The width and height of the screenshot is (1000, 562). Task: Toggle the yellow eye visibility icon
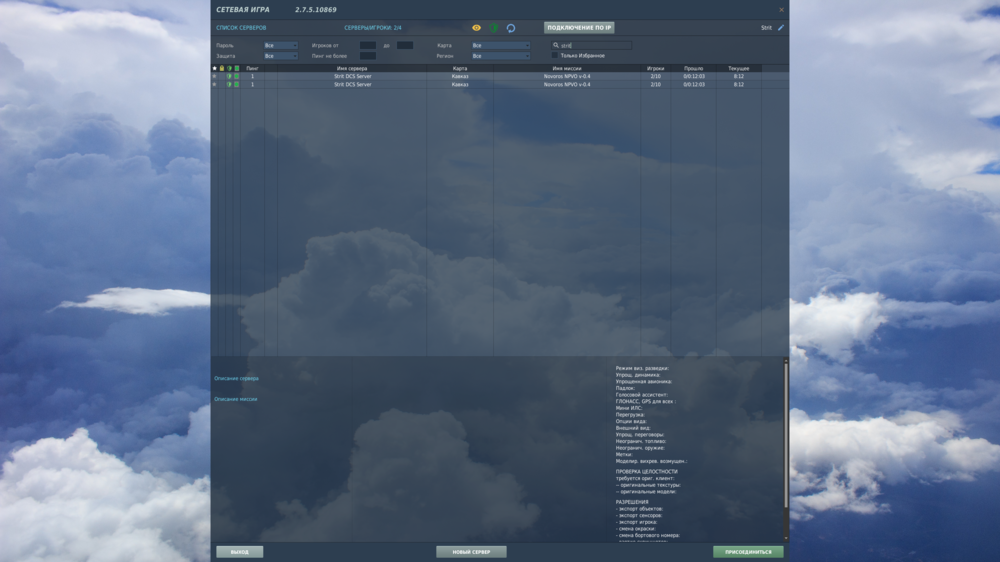(x=476, y=27)
